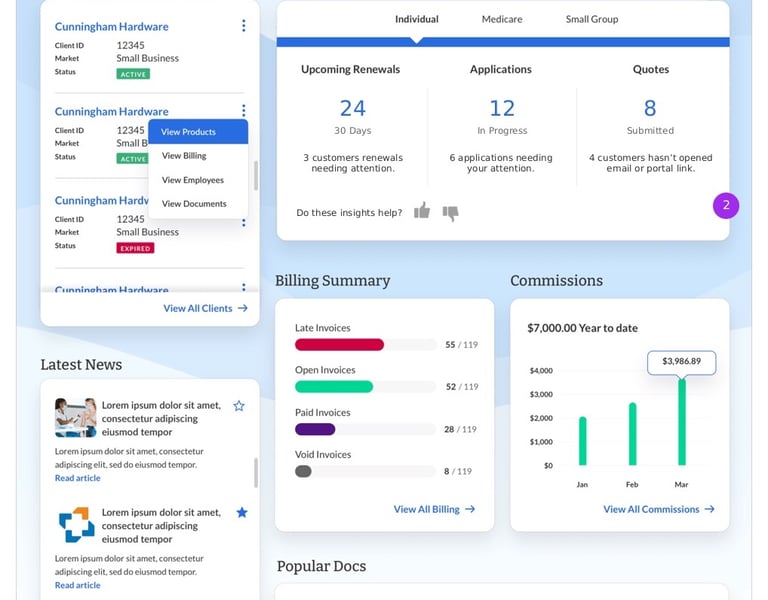
Task: Click the thumbs up insights icon
Action: 422,211
